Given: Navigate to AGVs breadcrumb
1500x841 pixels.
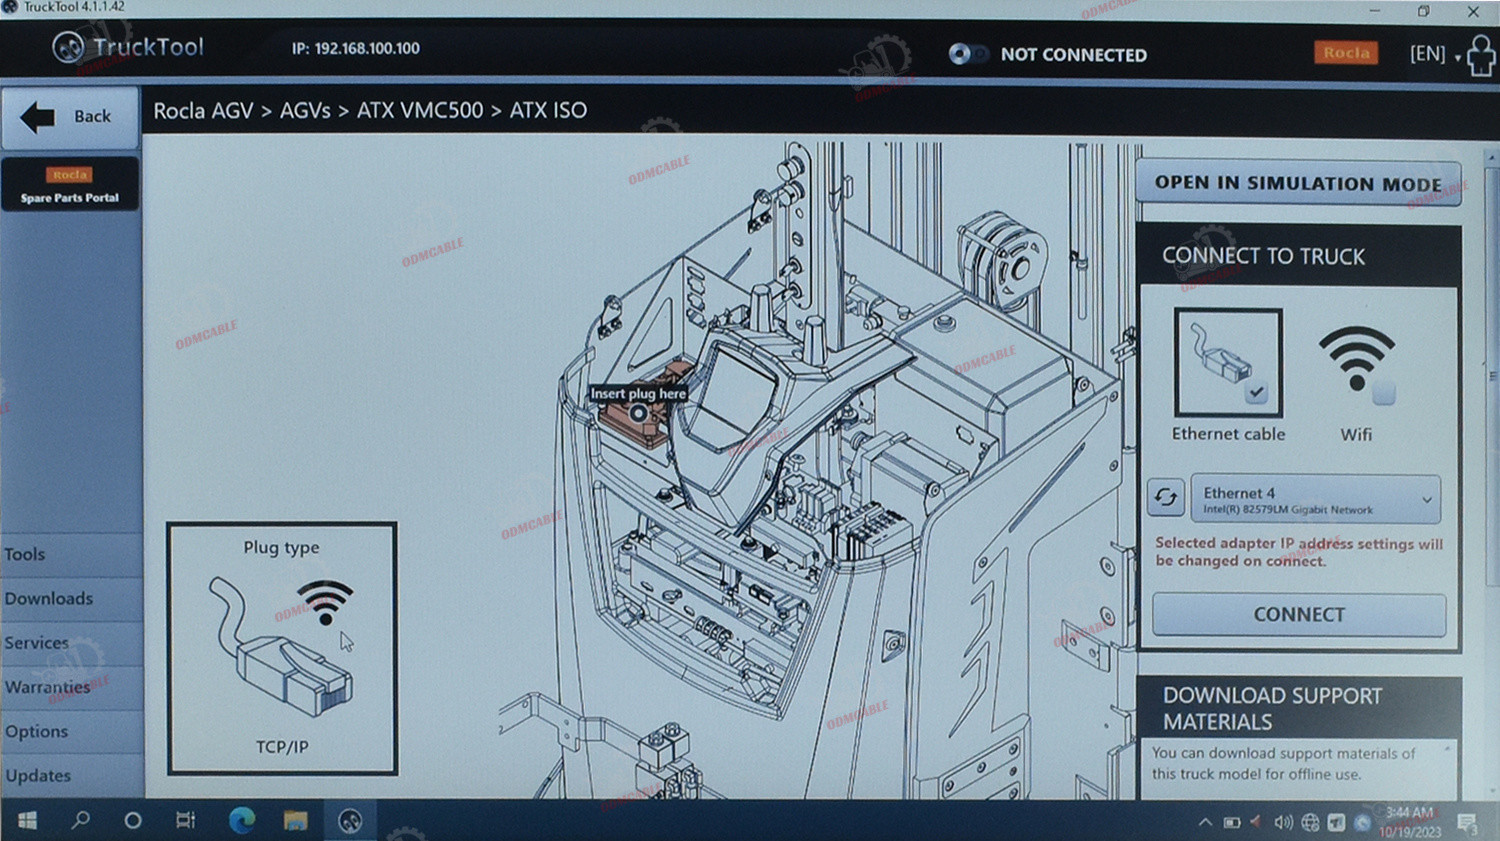Looking at the screenshot, I should (x=305, y=111).
